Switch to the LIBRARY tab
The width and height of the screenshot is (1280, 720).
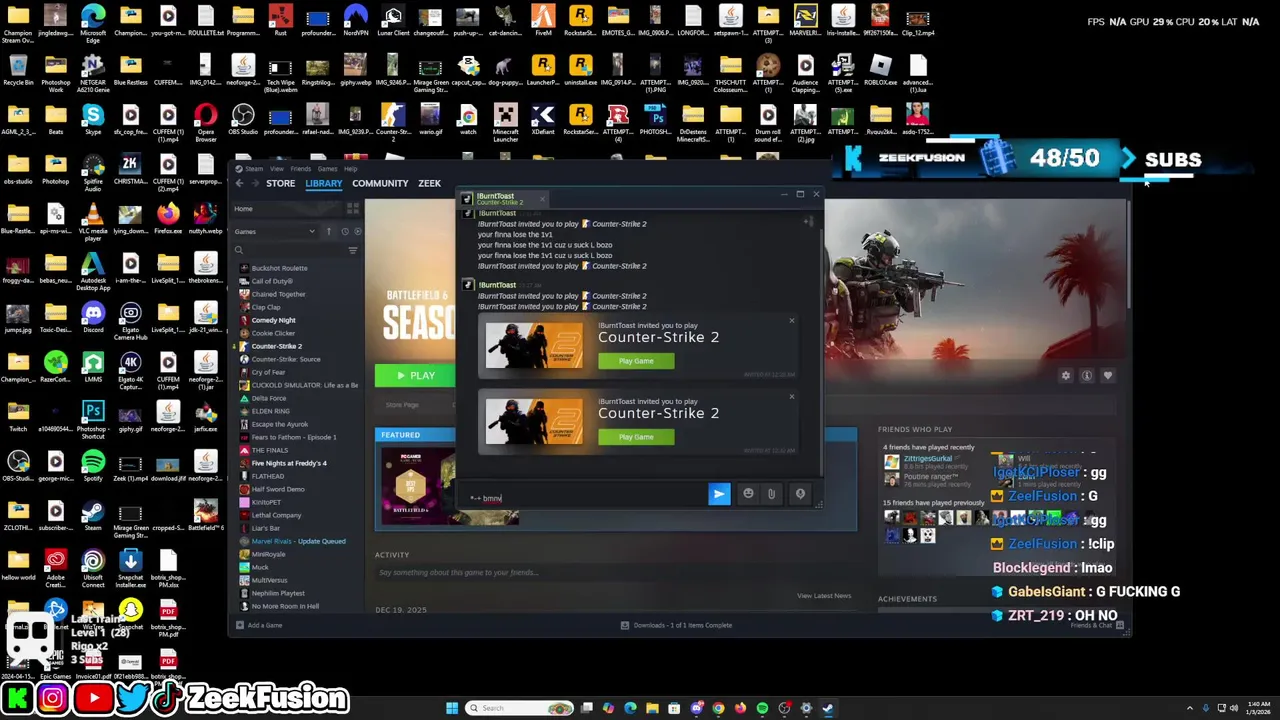(x=323, y=184)
